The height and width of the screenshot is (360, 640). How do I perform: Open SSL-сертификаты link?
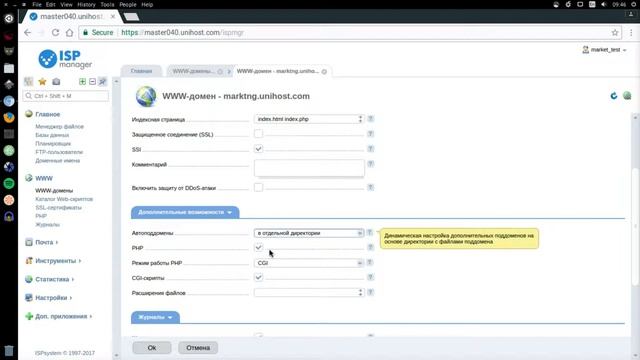tap(58, 208)
